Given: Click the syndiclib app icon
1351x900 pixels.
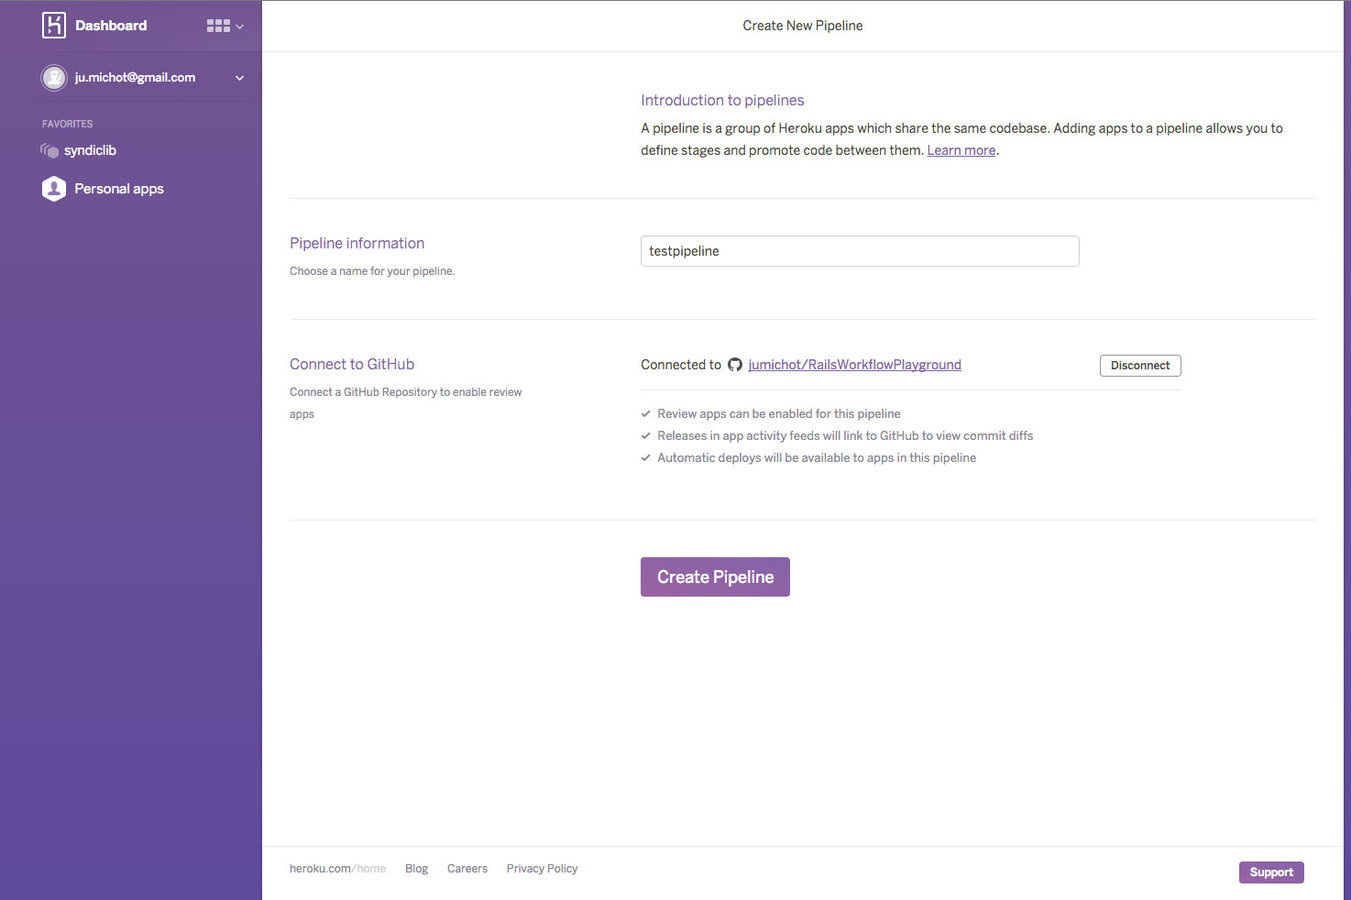Looking at the screenshot, I should [49, 150].
